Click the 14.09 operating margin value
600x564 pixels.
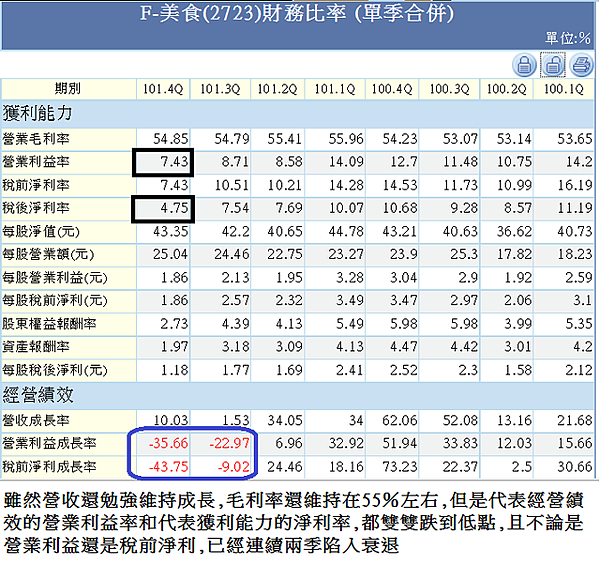pyautogui.click(x=346, y=162)
